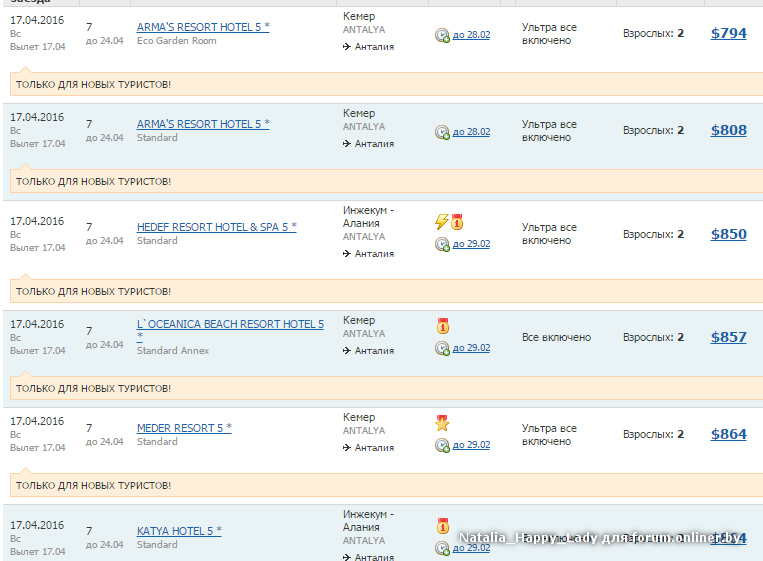
Task: Click number-one medal icon in L`OCEANICA row
Action: pyautogui.click(x=443, y=326)
